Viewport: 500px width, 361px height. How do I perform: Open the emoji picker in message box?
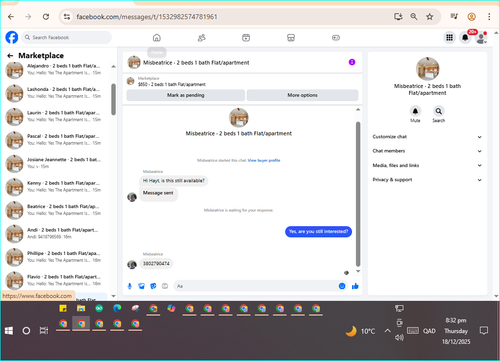pyautogui.click(x=342, y=286)
